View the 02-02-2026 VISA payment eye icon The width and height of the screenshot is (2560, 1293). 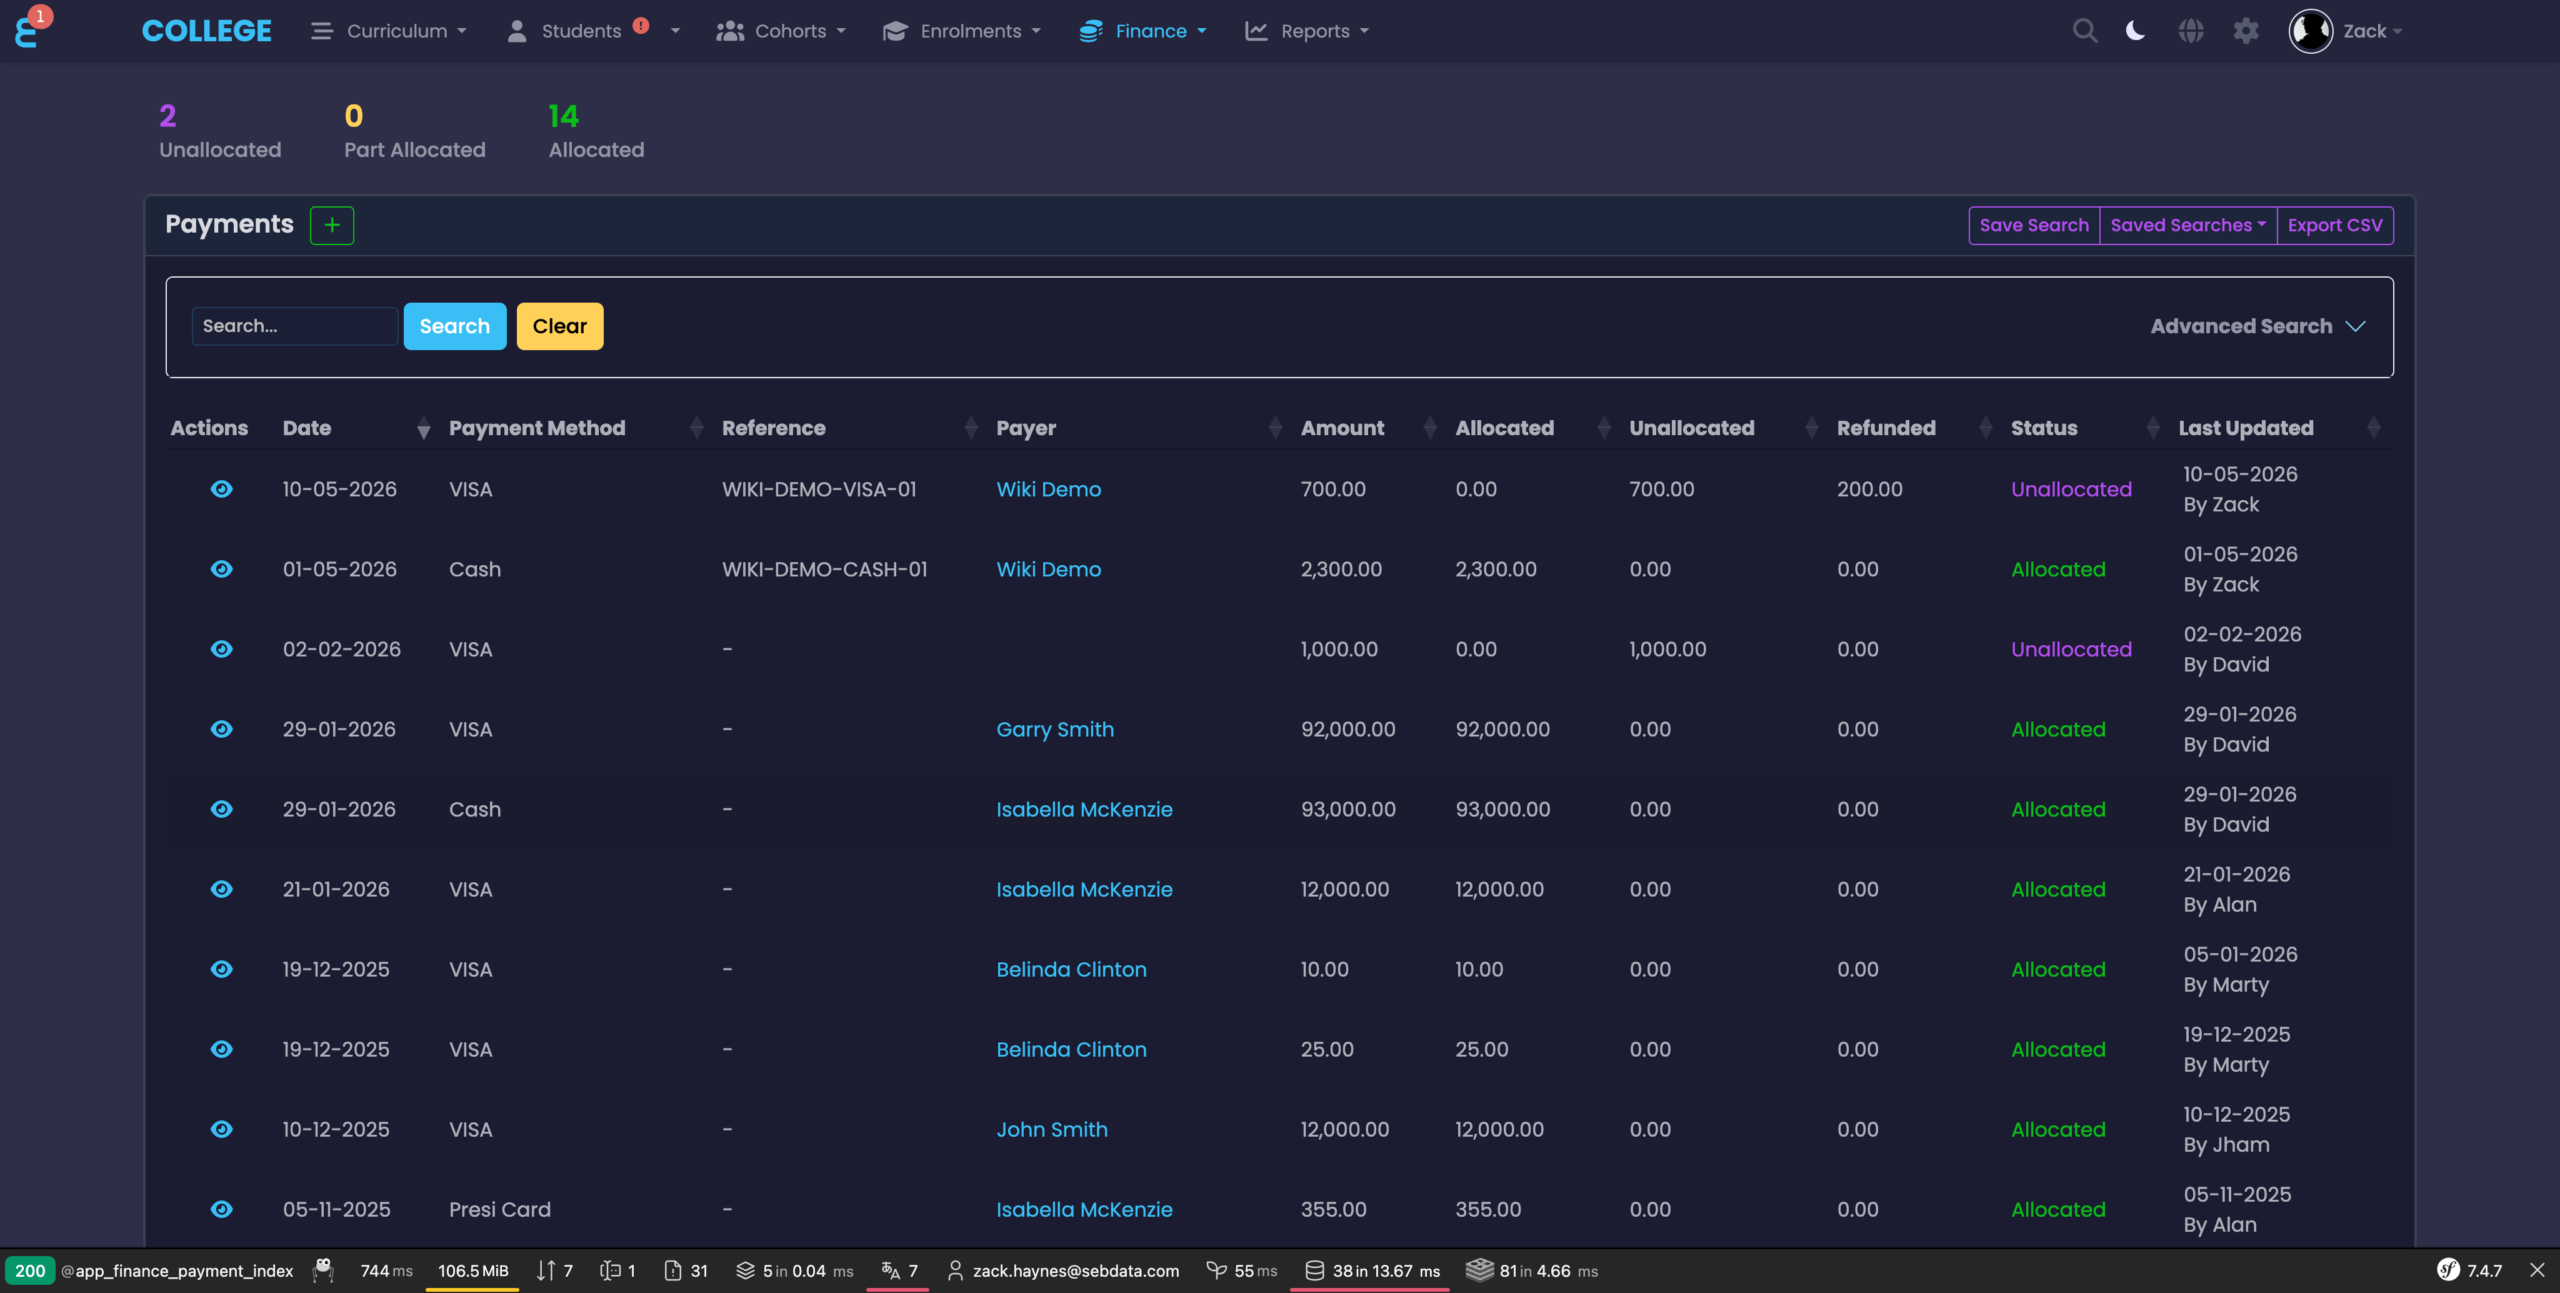click(x=222, y=649)
